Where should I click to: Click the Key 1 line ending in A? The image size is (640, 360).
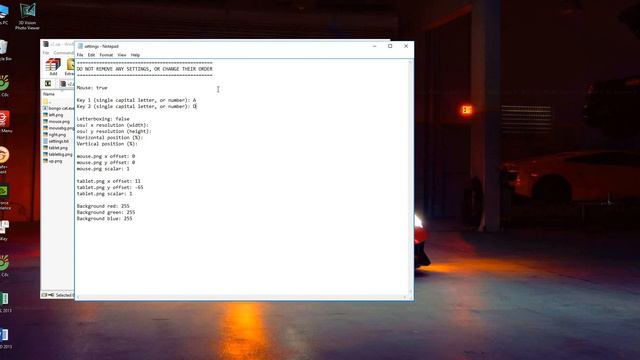coord(136,100)
